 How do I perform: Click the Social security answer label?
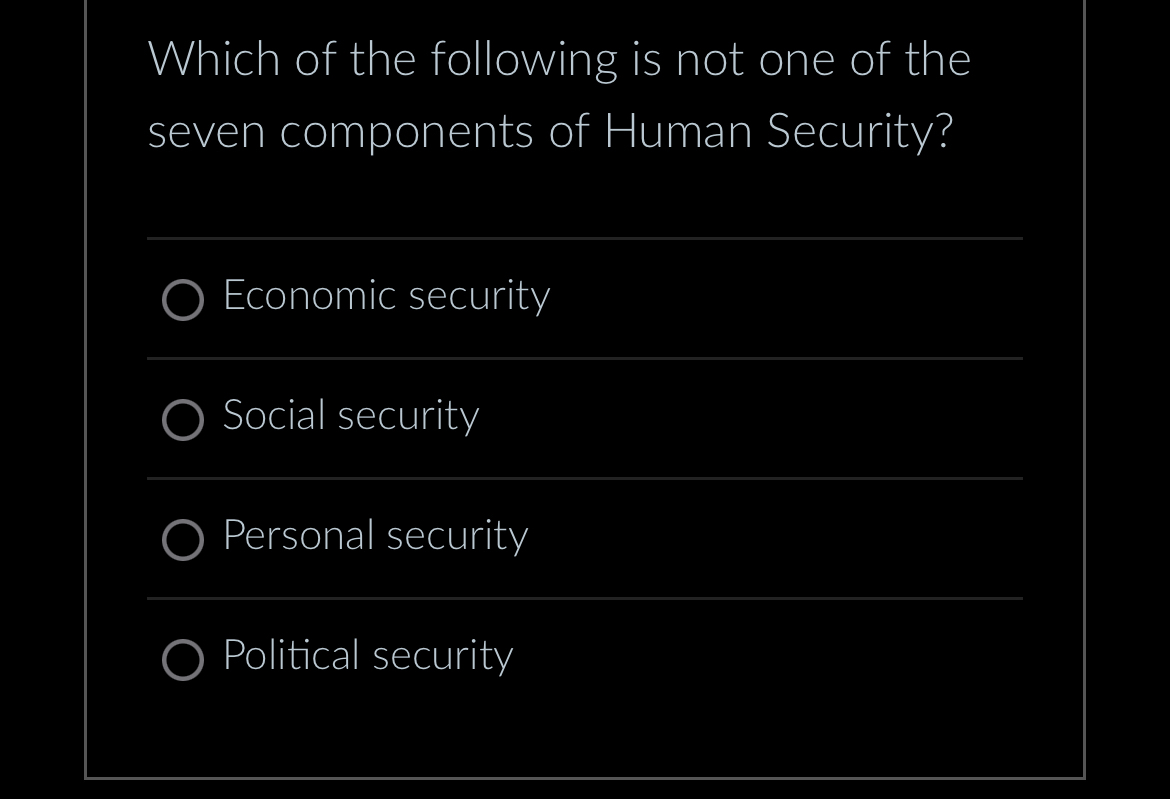[350, 416]
